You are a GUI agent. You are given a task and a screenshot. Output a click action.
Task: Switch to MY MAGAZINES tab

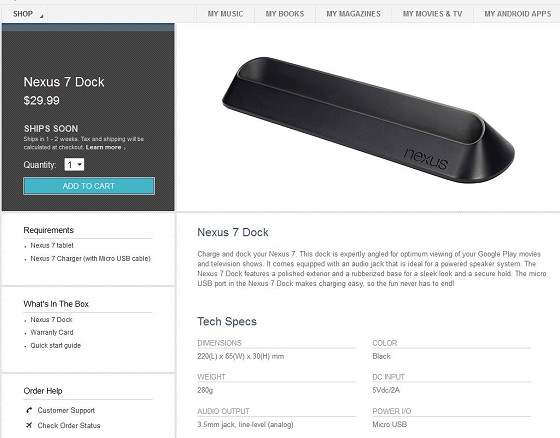353,14
